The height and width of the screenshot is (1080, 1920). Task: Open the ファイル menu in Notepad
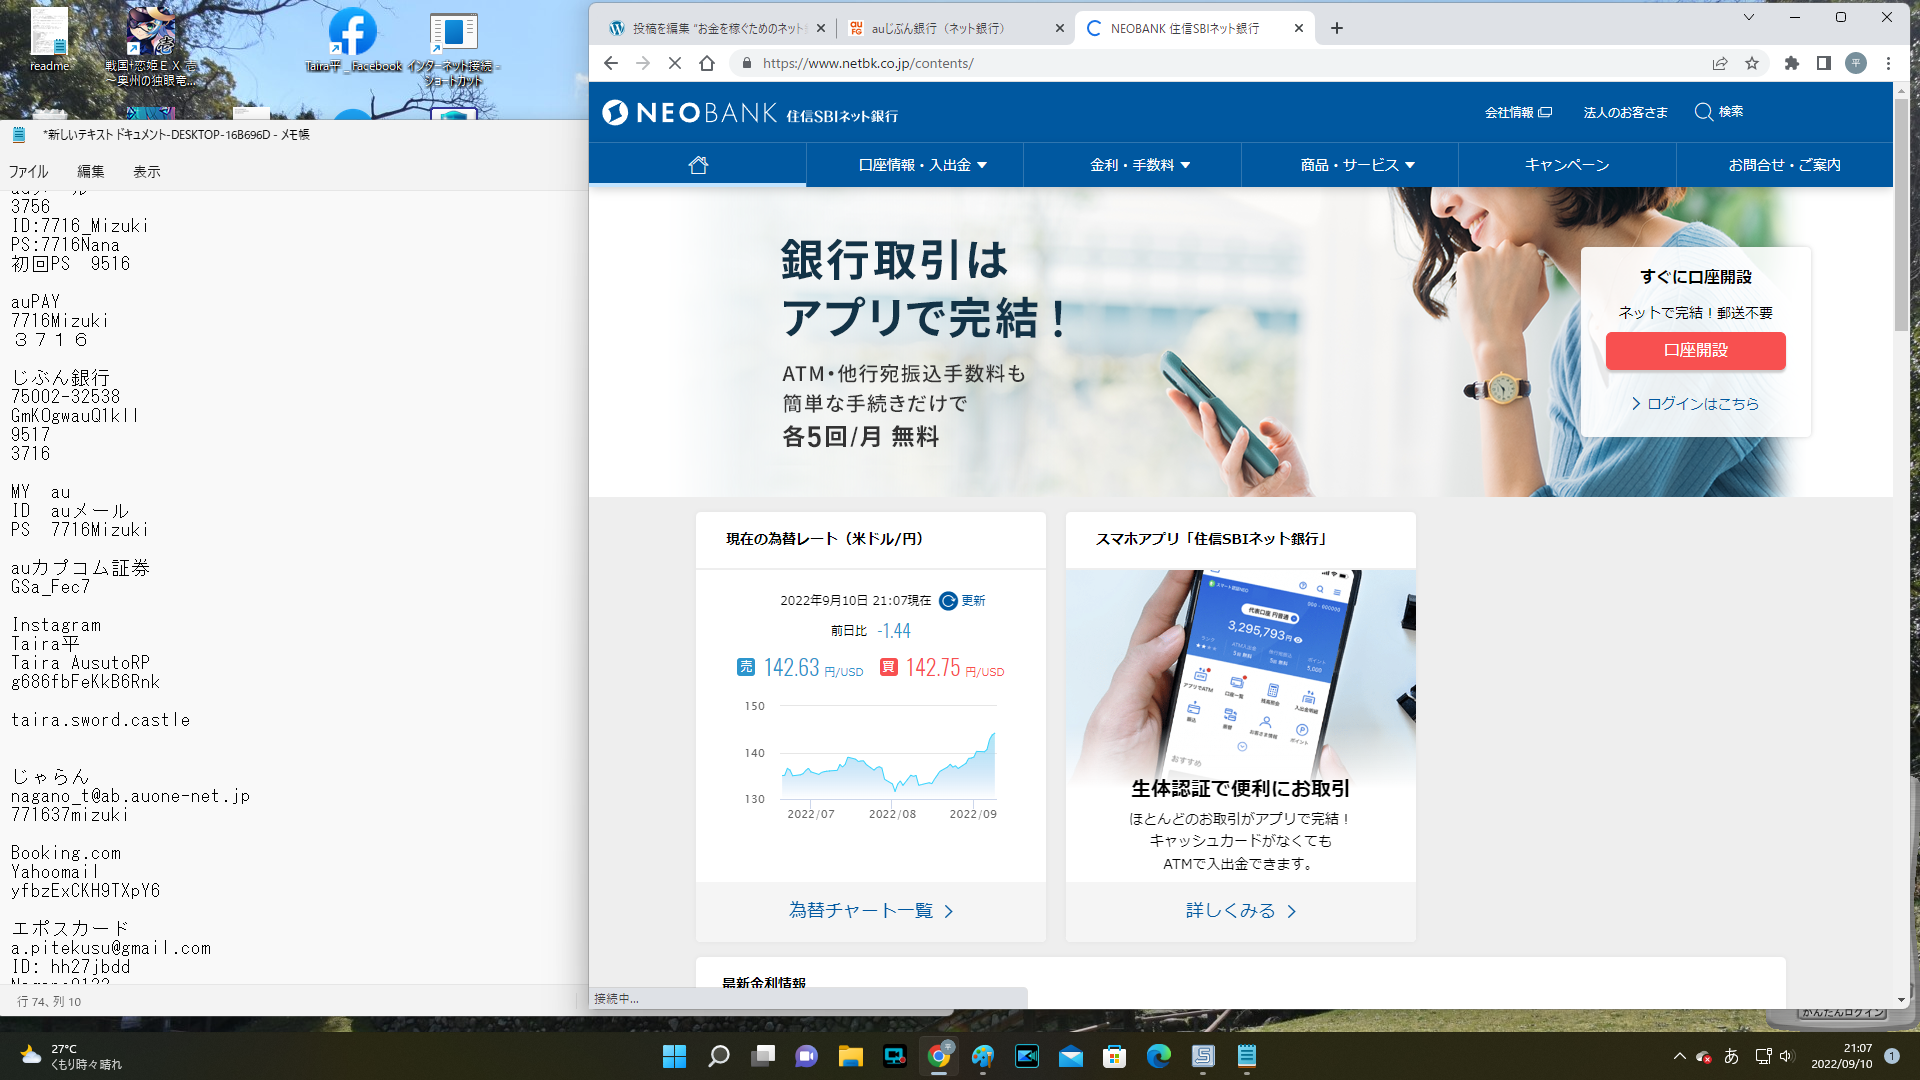tap(28, 172)
